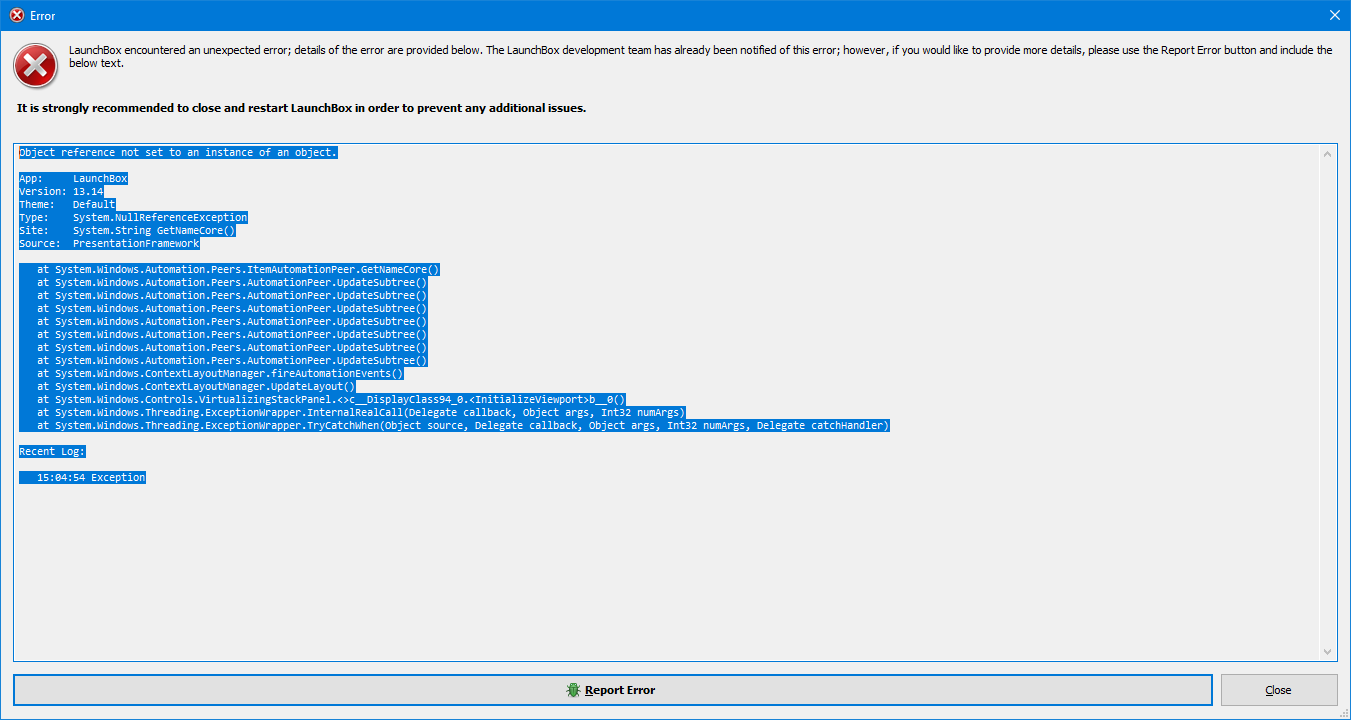Click the Close button
The image size is (1351, 720).
1278,690
